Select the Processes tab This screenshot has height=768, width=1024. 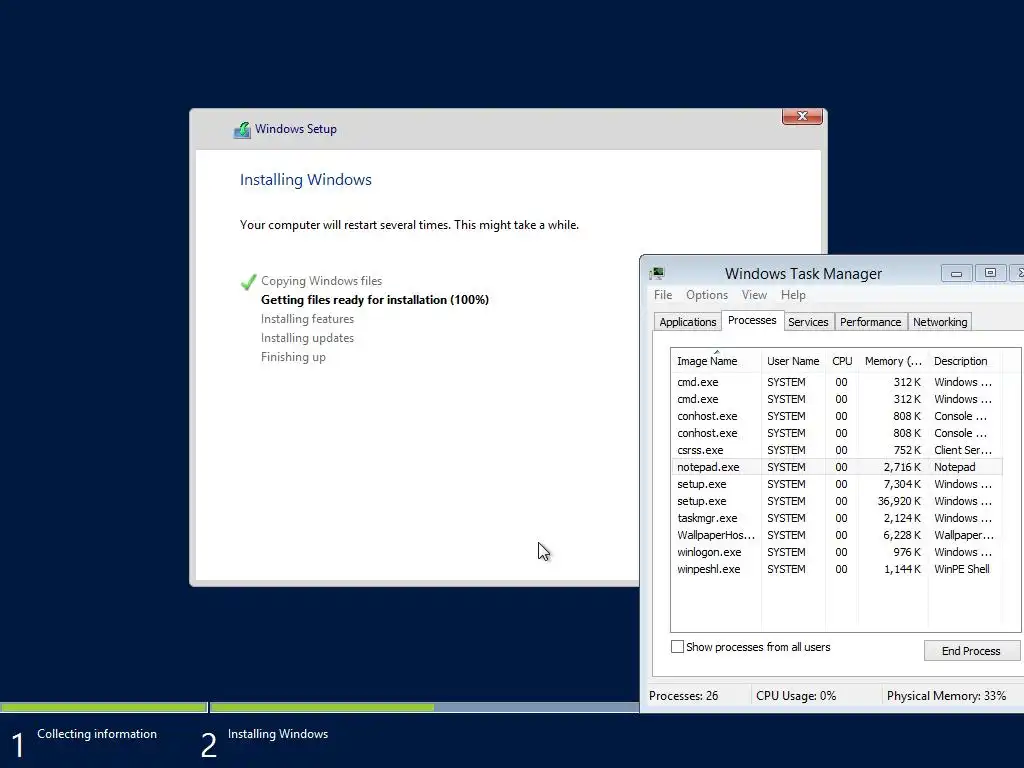point(752,321)
